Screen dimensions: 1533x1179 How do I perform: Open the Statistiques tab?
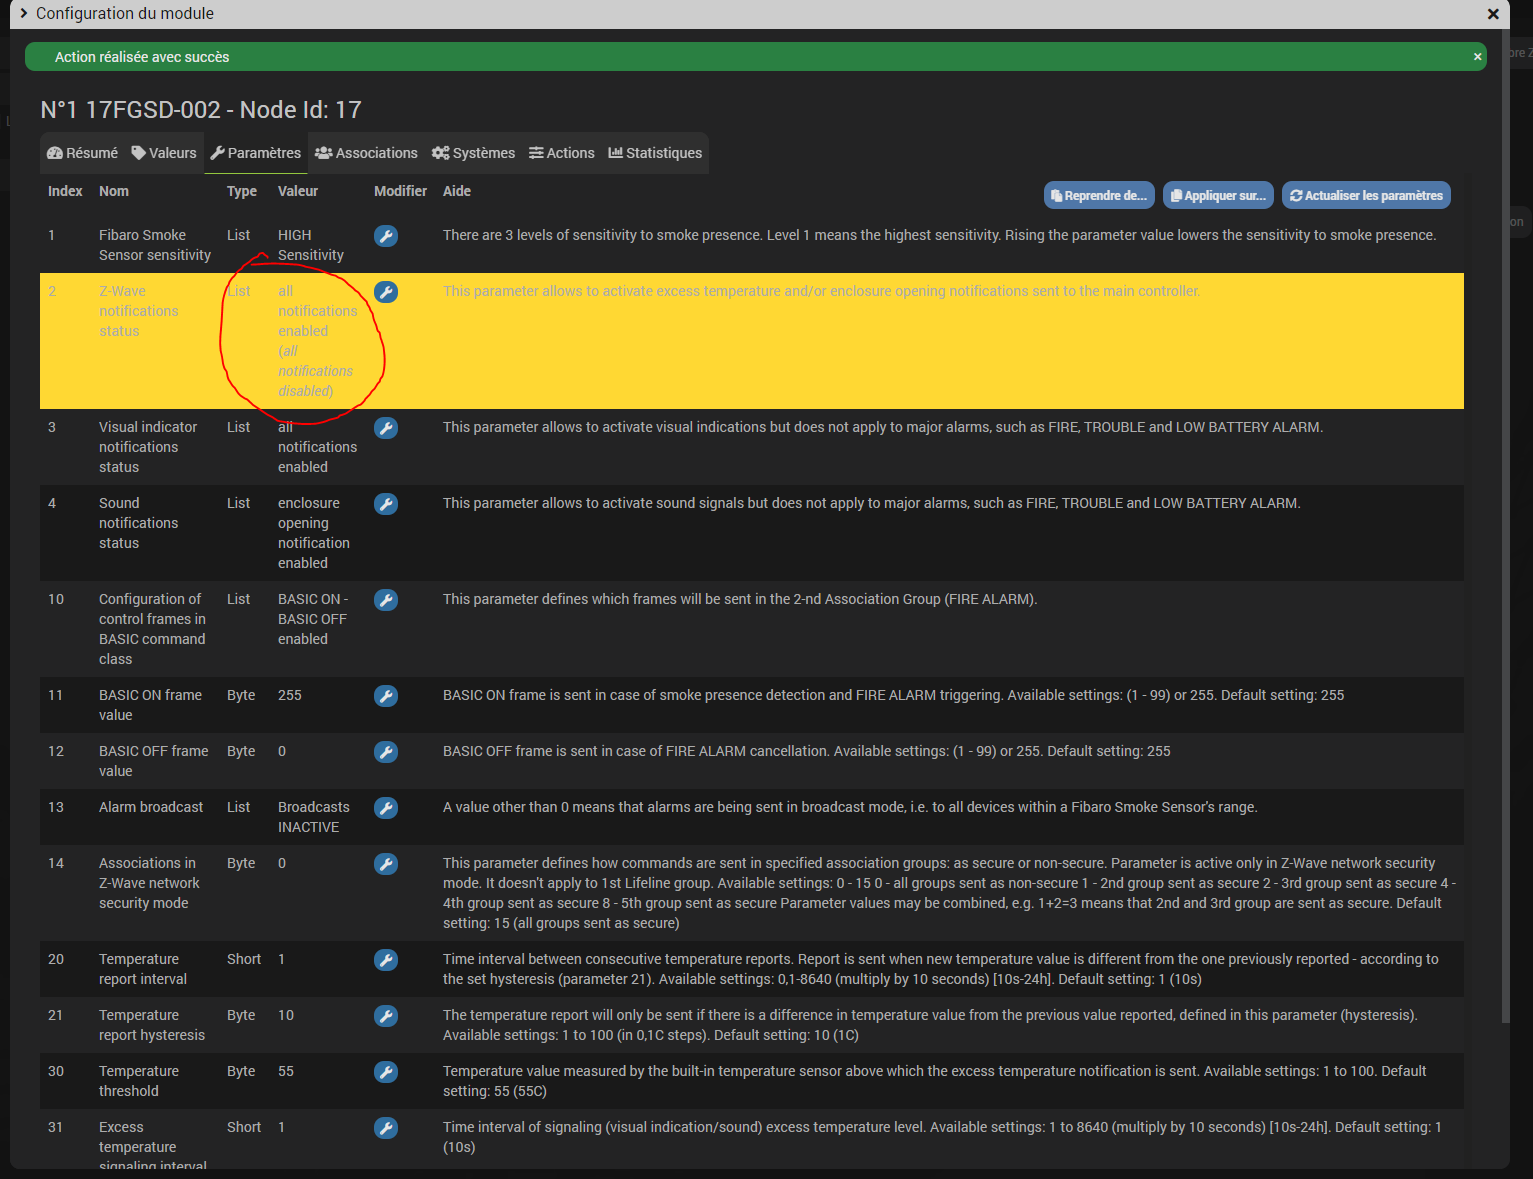point(655,153)
